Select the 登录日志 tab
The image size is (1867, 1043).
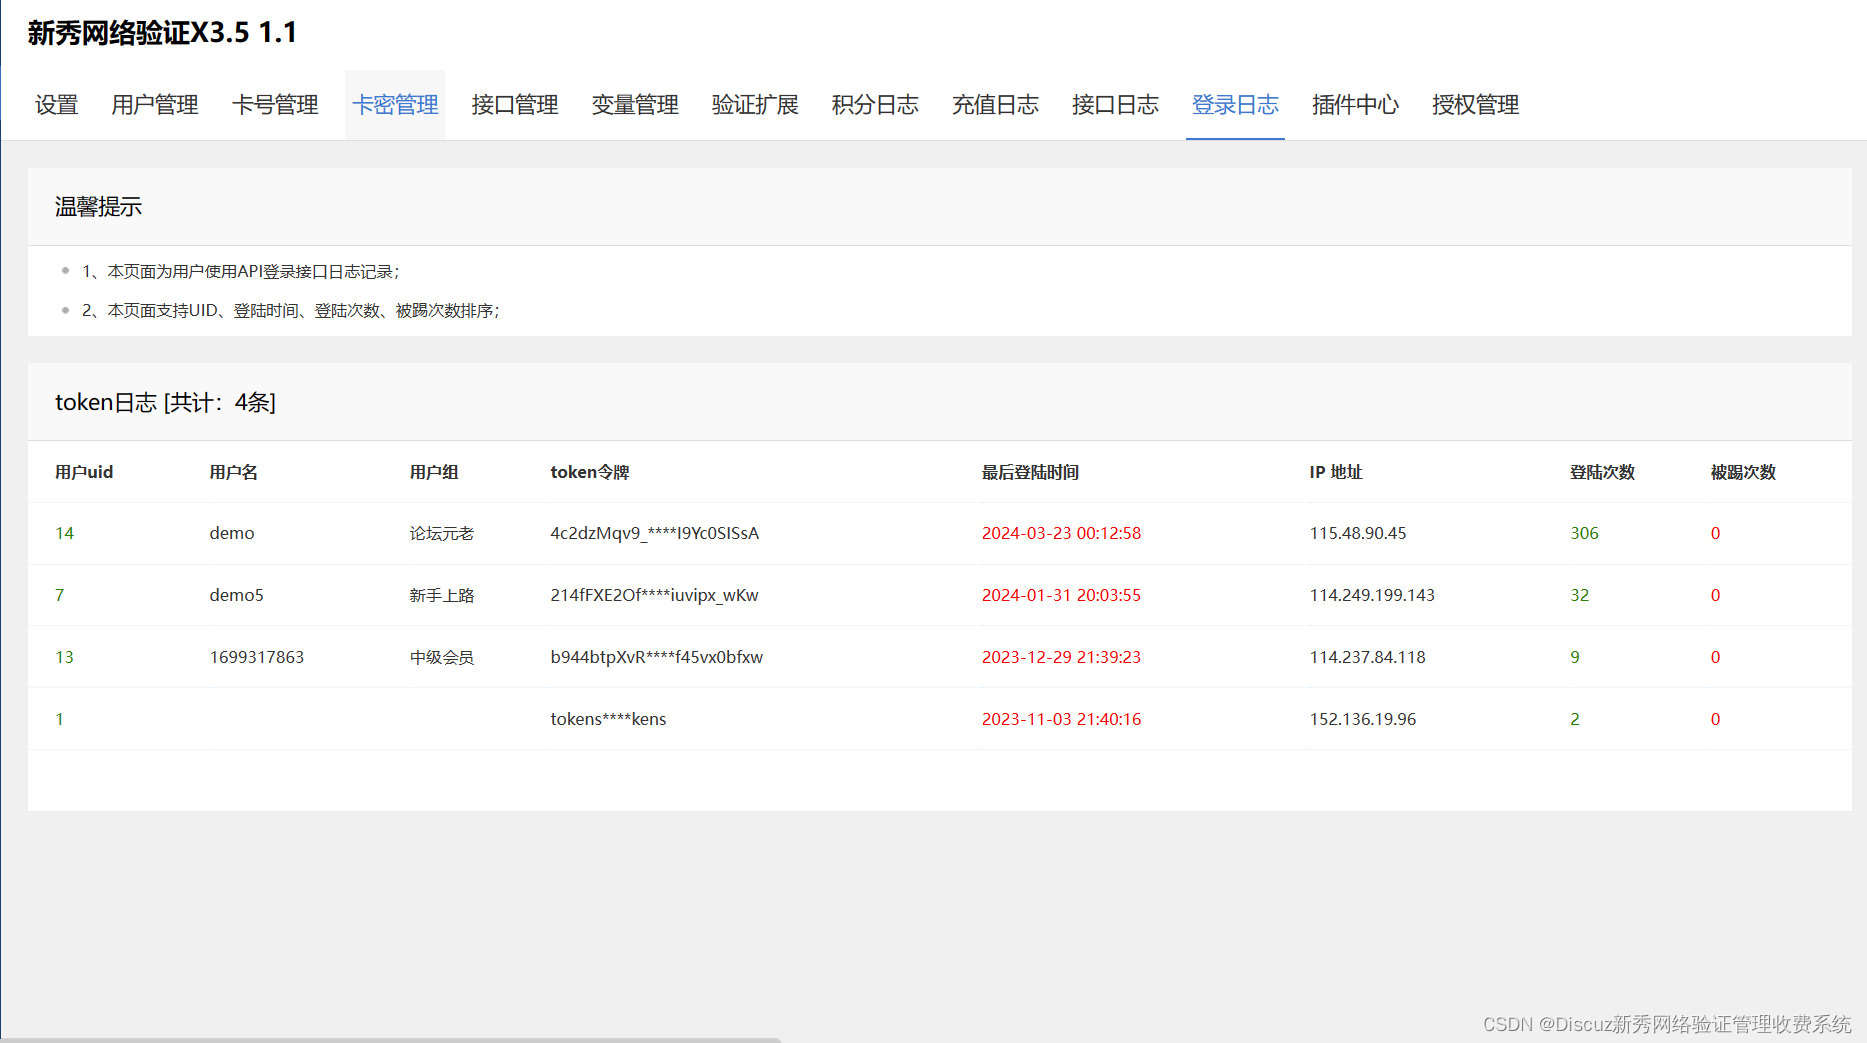coord(1235,105)
